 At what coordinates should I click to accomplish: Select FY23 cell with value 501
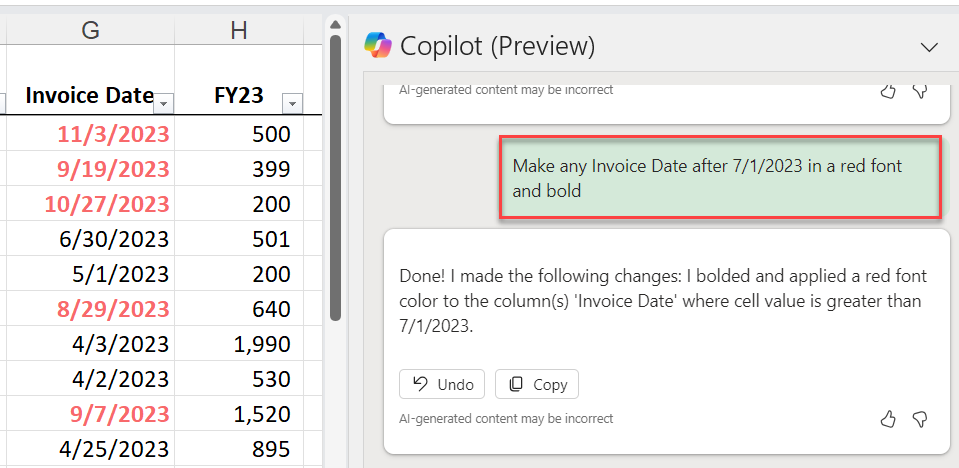click(x=239, y=239)
